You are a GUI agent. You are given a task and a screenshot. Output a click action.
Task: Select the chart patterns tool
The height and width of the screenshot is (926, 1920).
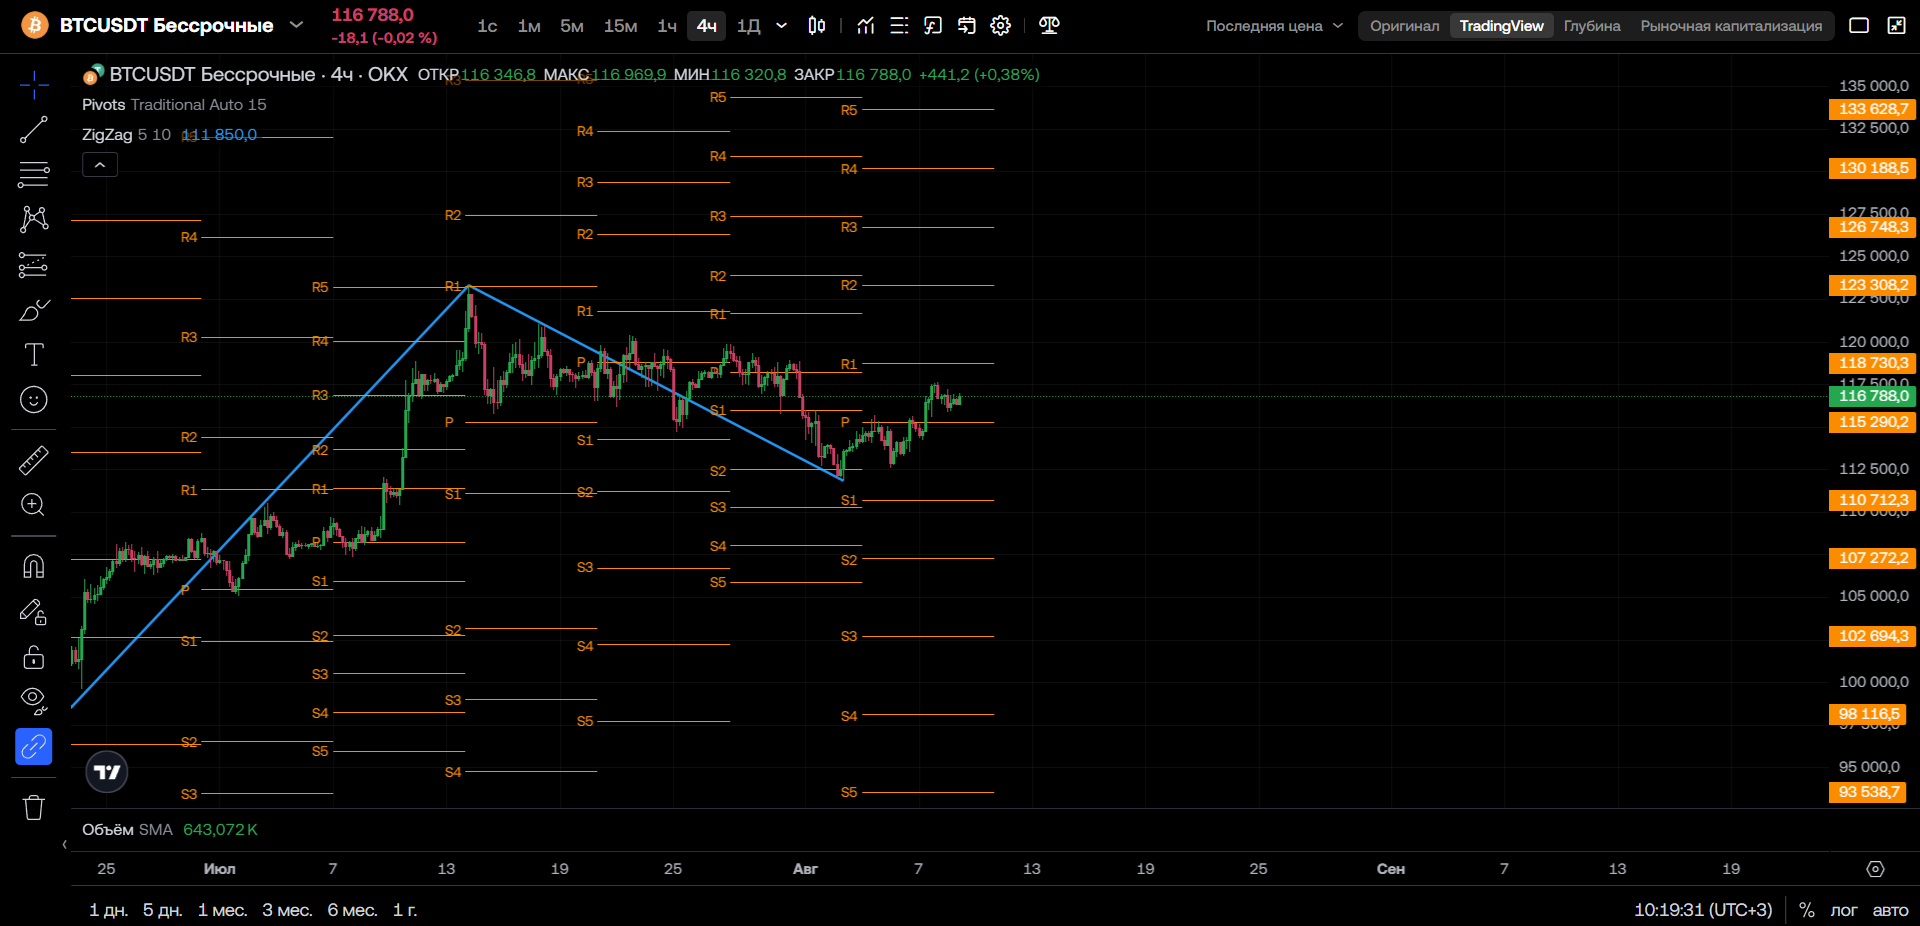pos(34,219)
